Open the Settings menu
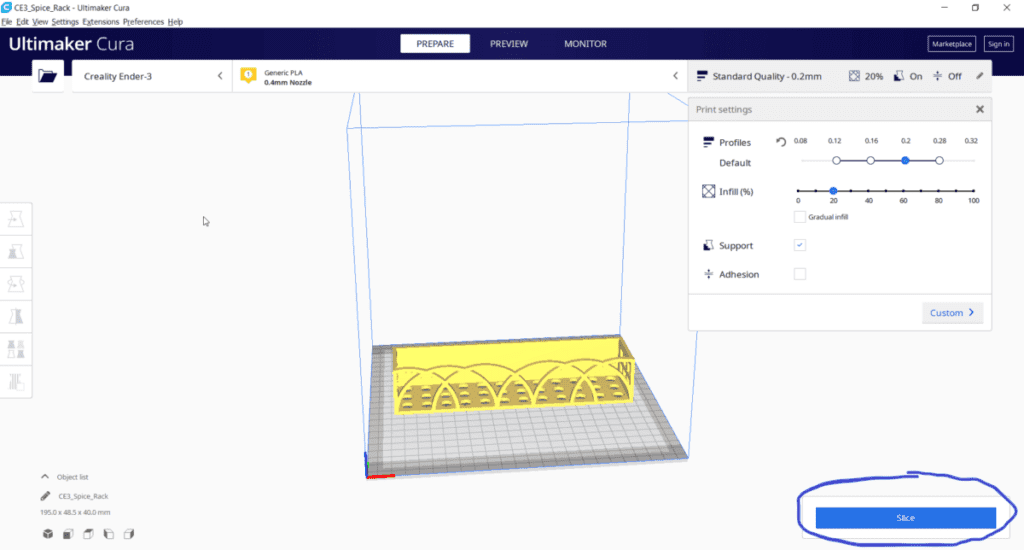Viewport: 1024px width, 550px height. click(65, 22)
